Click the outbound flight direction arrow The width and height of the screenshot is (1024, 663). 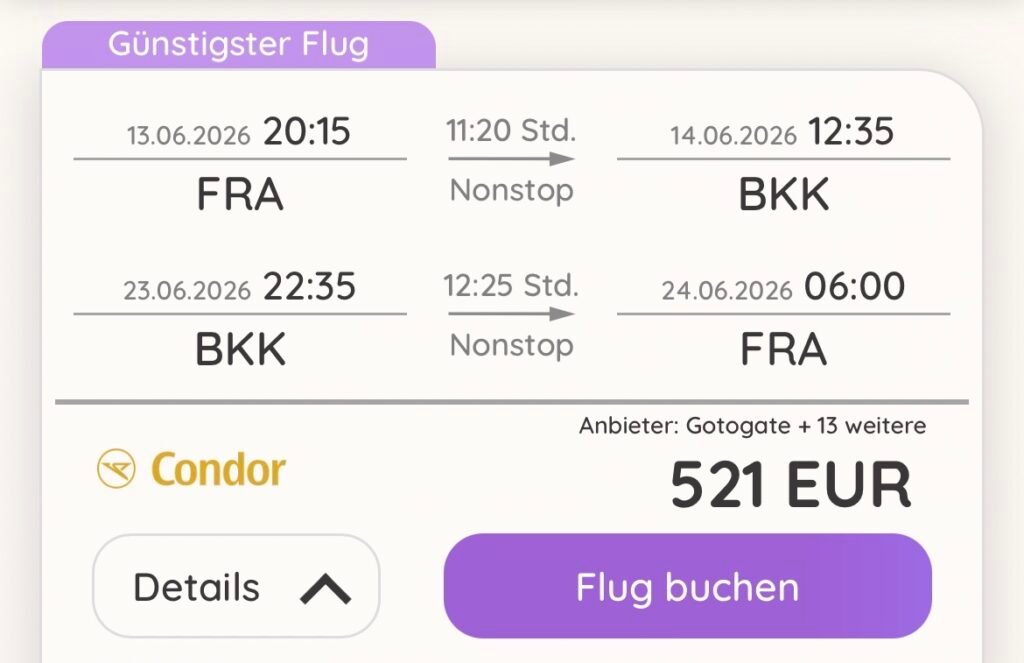pyautogui.click(x=511, y=158)
